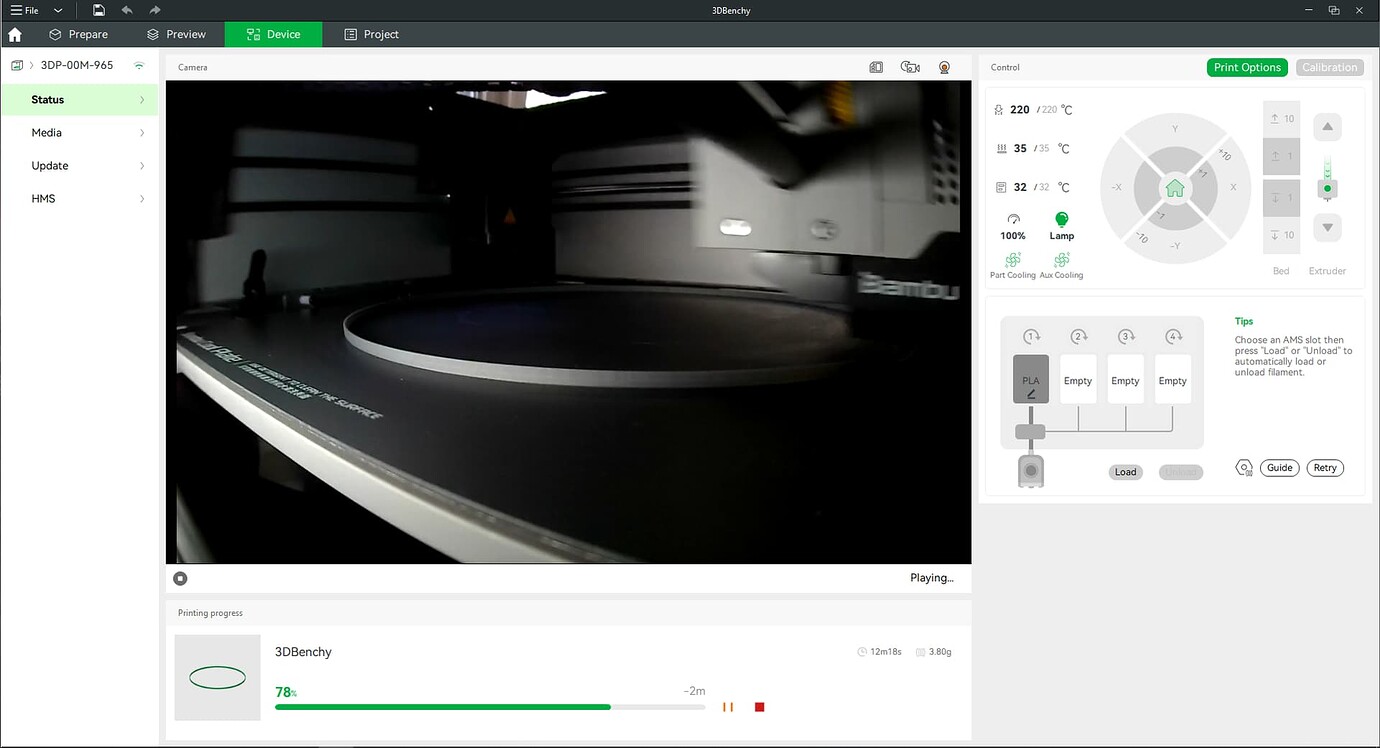1380x748 pixels.
Task: Click the AMS slot 3 refresh icon
Action: pos(1127,337)
